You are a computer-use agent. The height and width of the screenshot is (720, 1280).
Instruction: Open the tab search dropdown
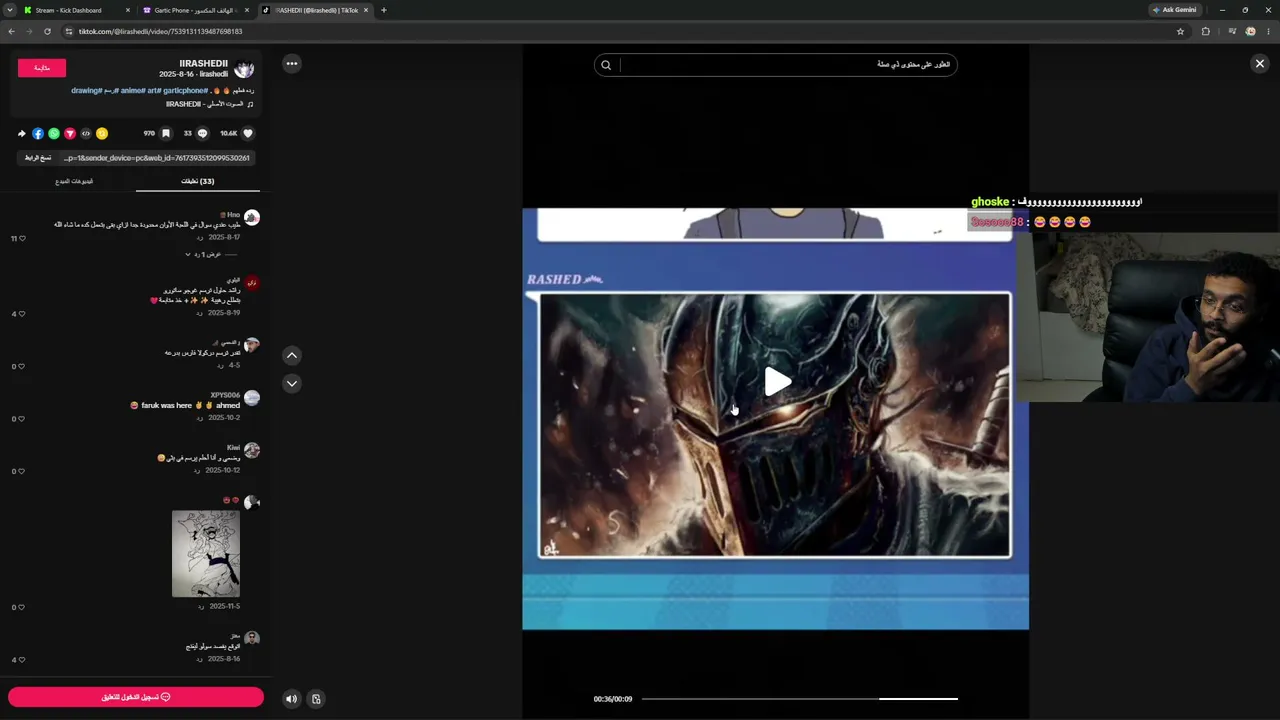9,10
